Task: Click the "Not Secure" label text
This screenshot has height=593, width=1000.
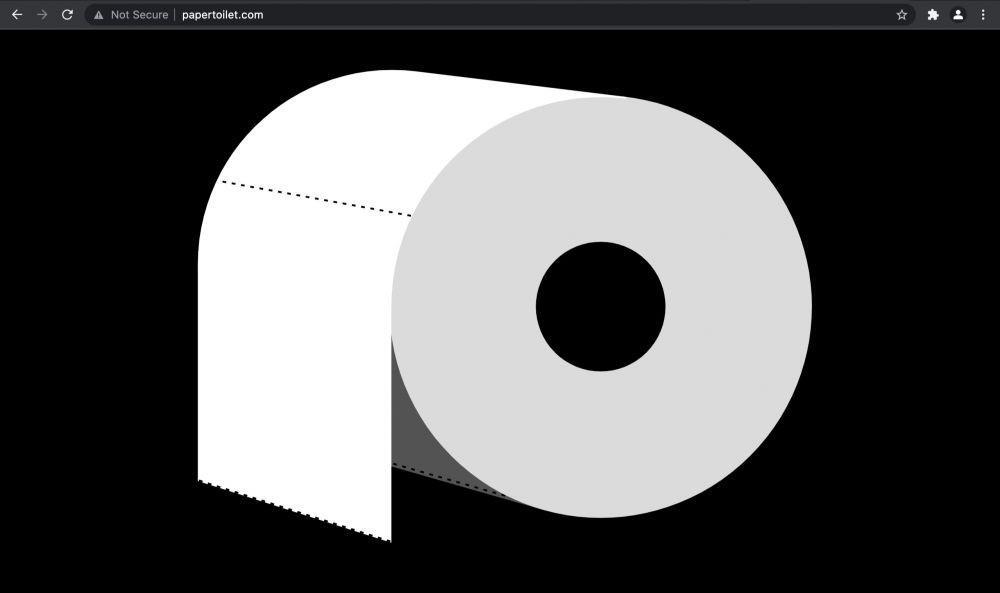Action: coord(139,15)
